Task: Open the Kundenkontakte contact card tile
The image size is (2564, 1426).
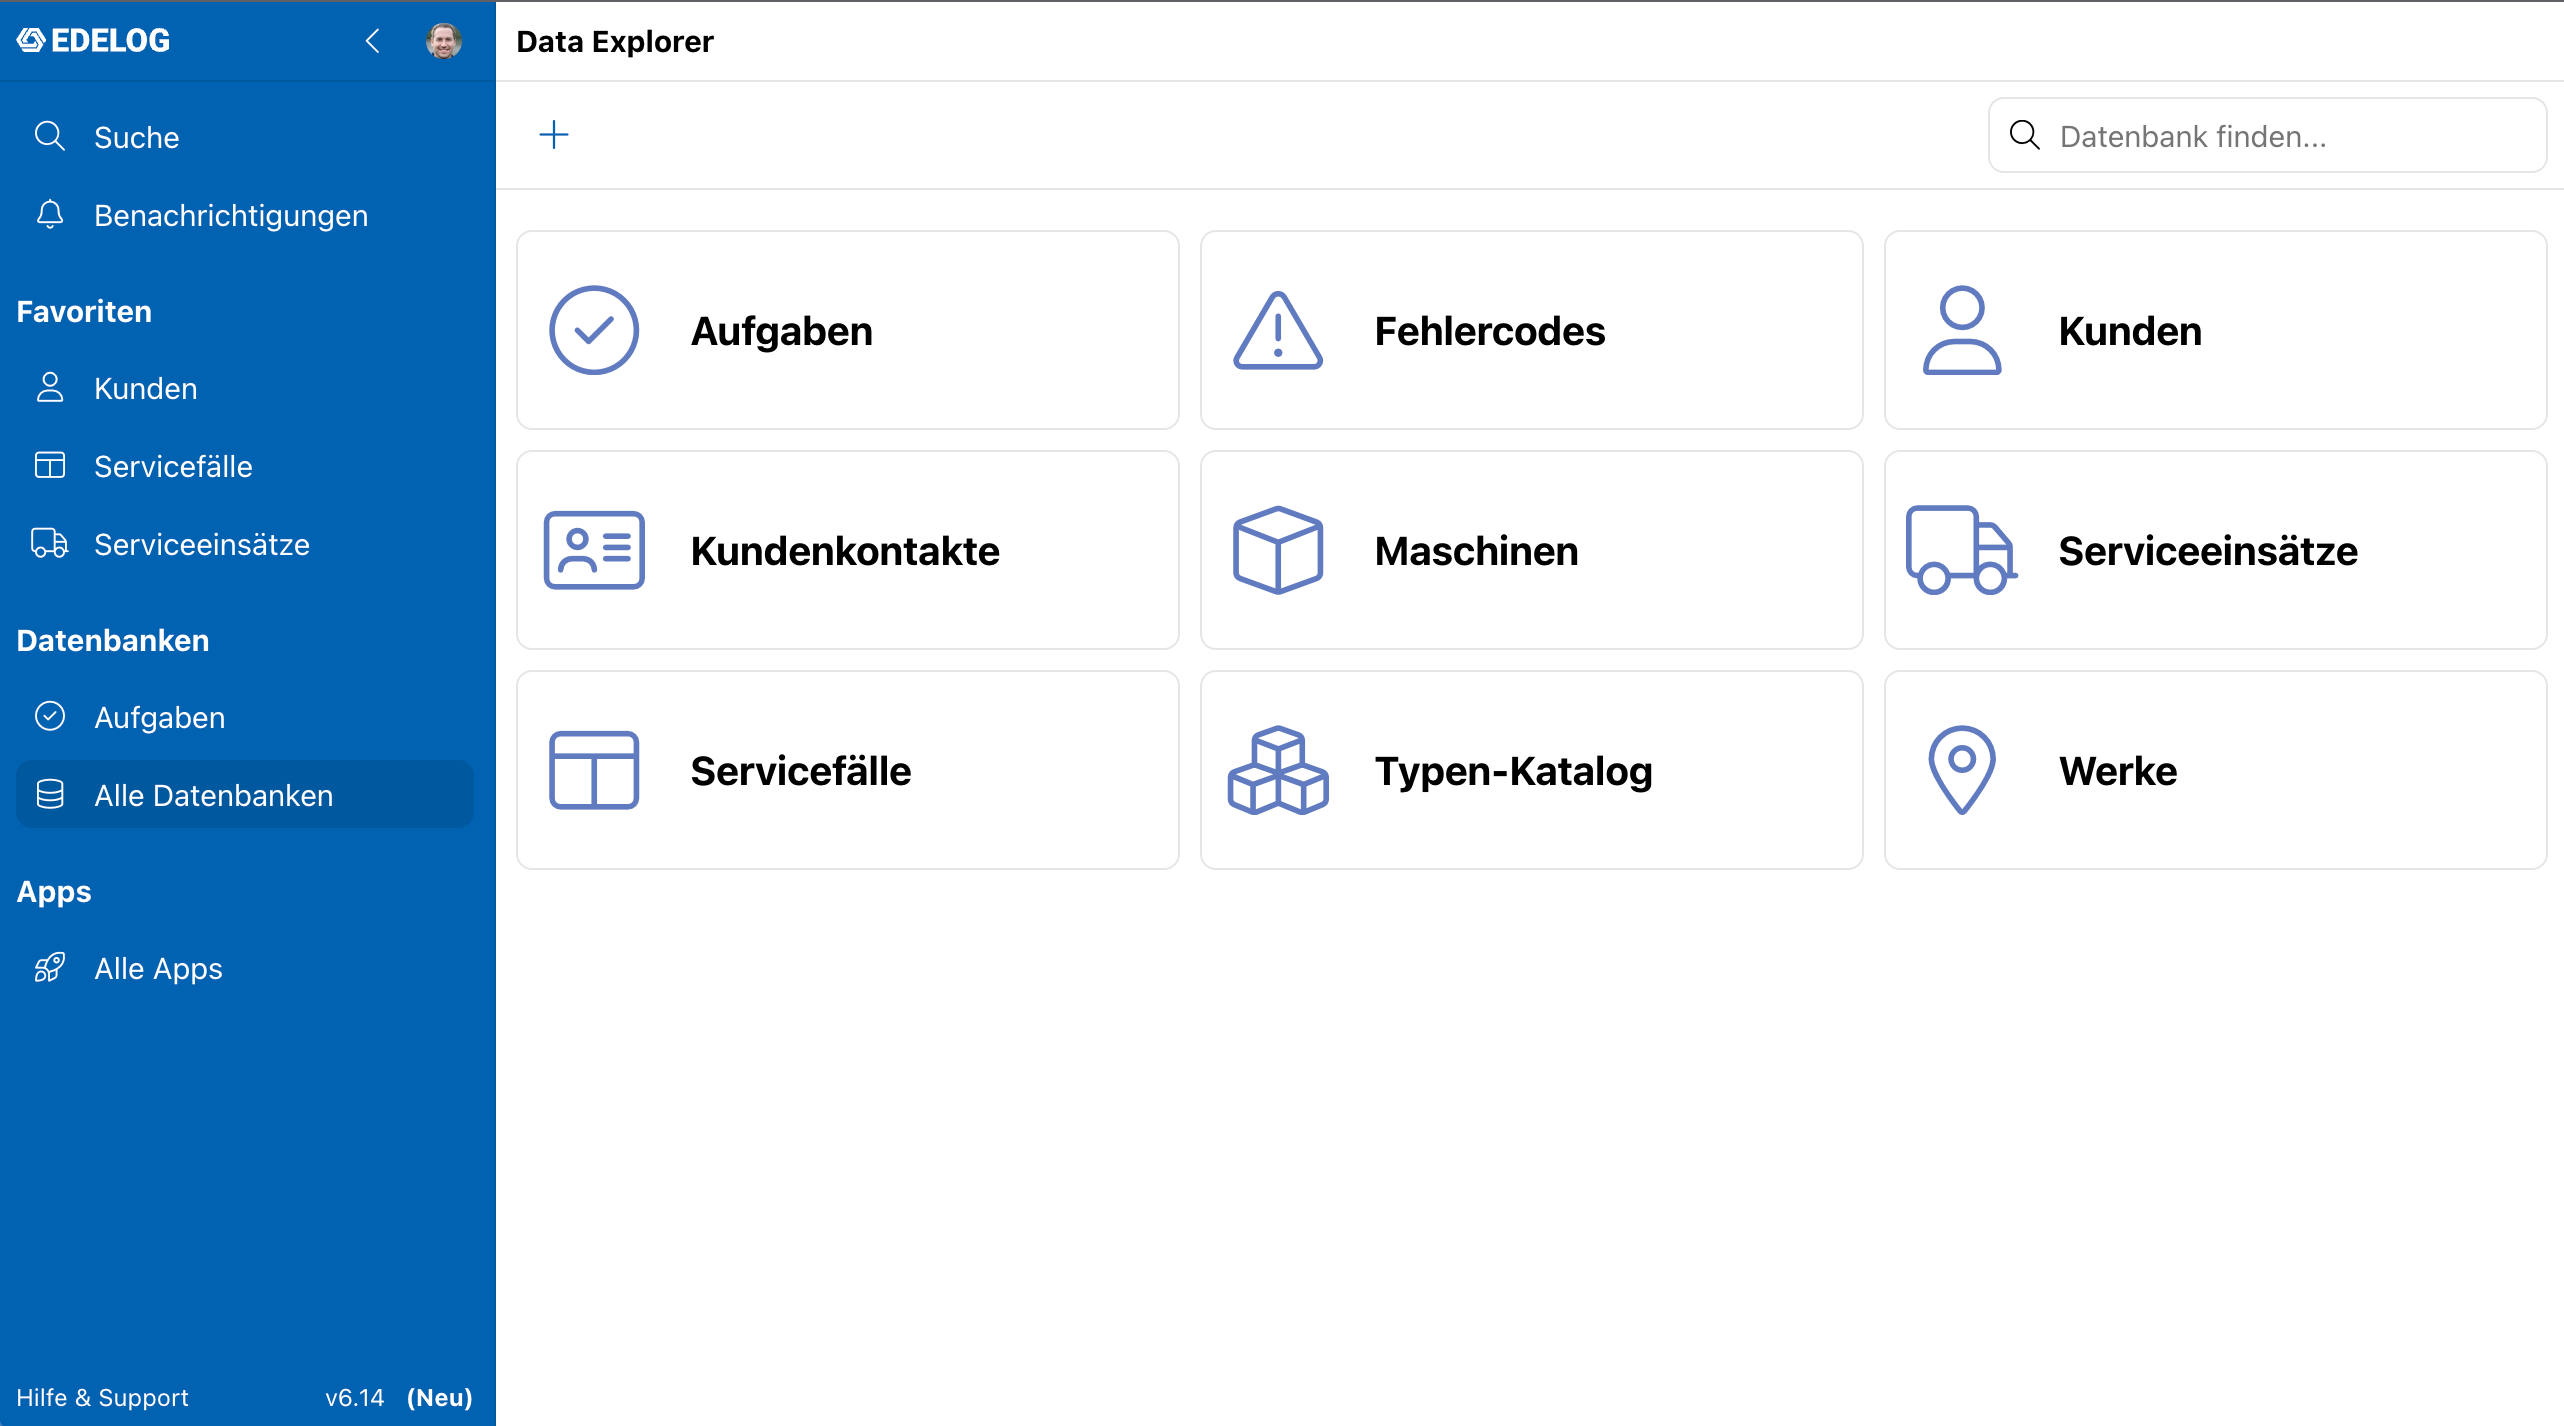Action: [847, 550]
